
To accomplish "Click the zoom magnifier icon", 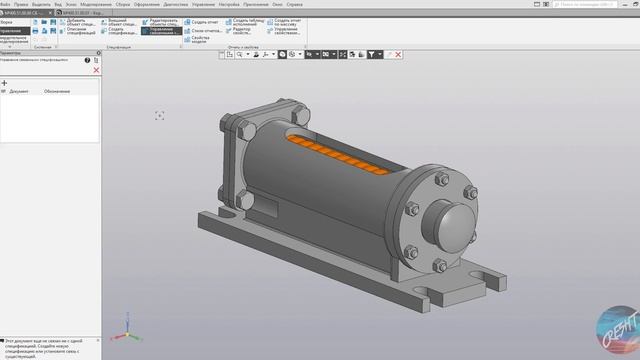I will pyautogui.click(x=240, y=55).
